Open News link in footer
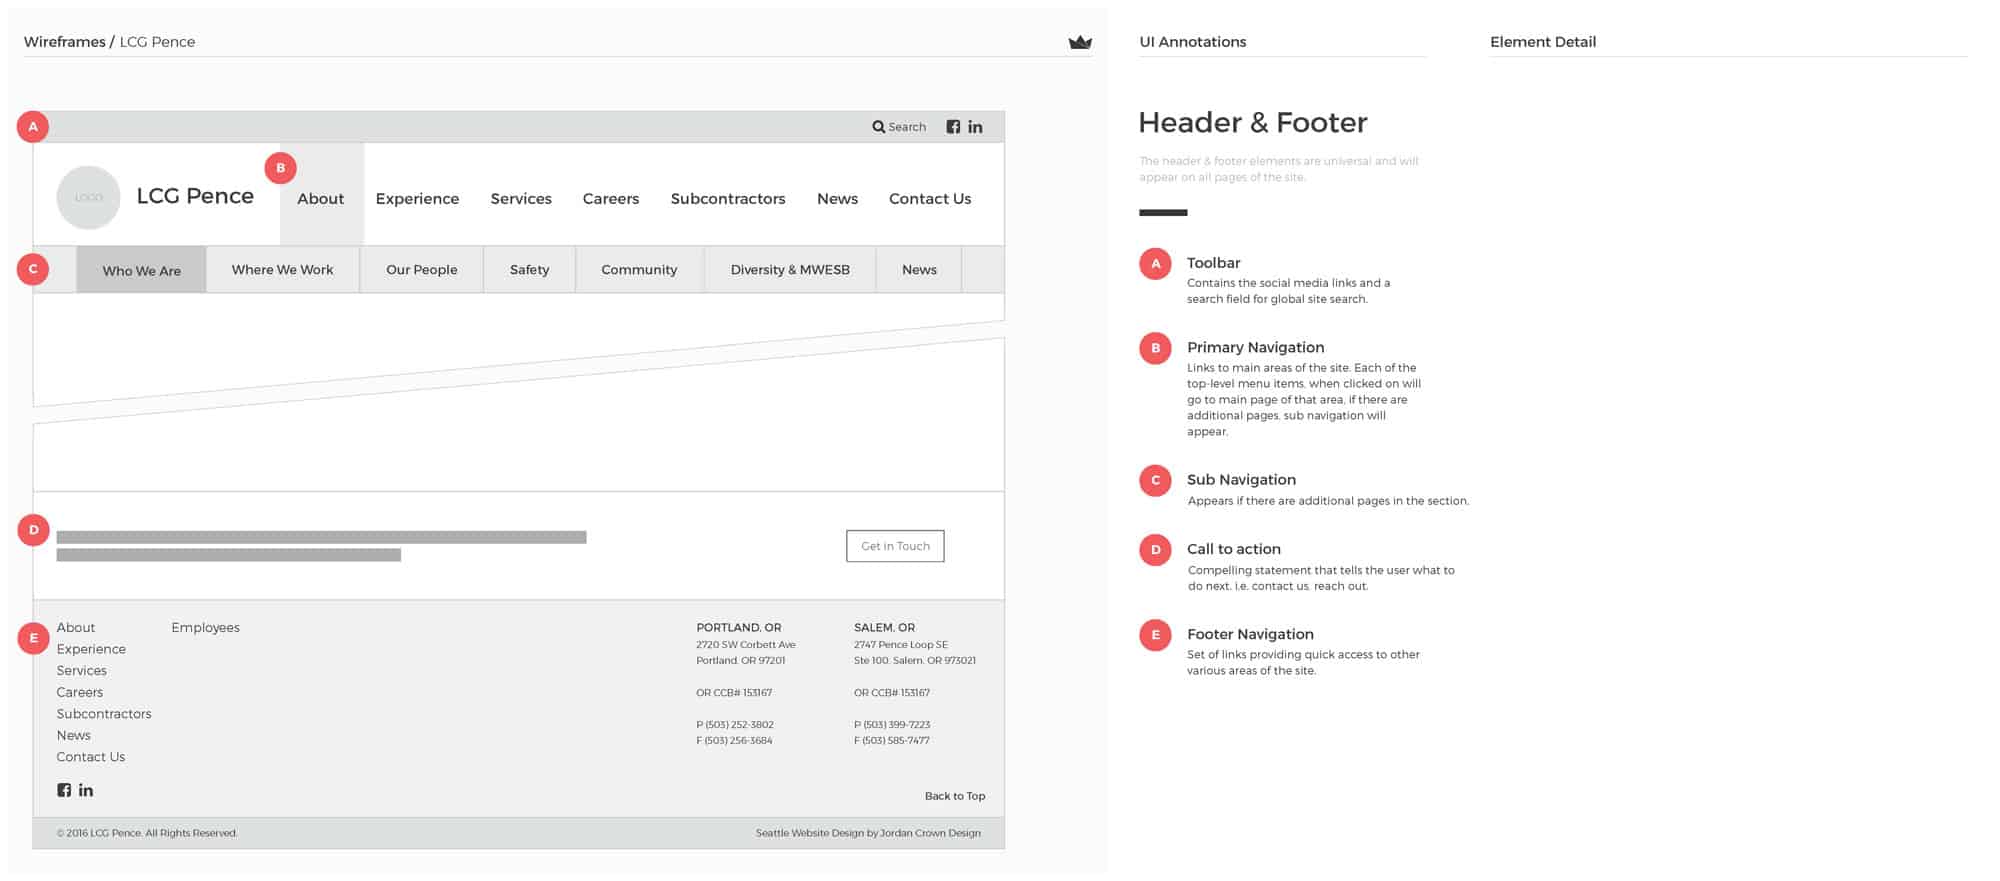The image size is (2000, 881). click(x=74, y=735)
